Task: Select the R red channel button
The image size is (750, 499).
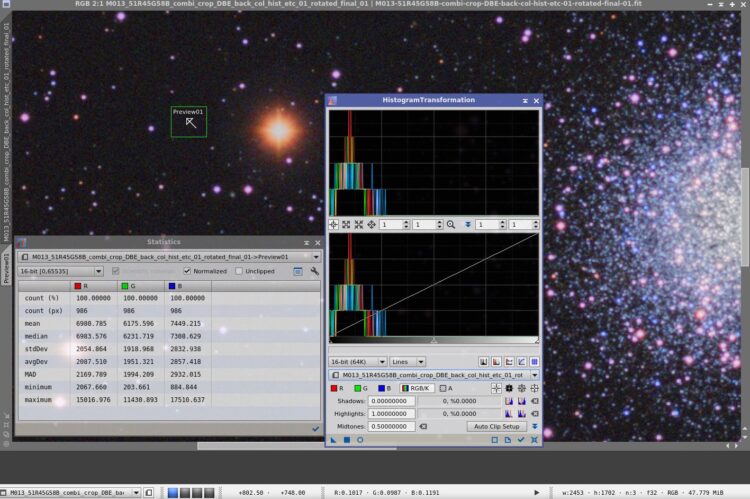Action: tap(337, 388)
